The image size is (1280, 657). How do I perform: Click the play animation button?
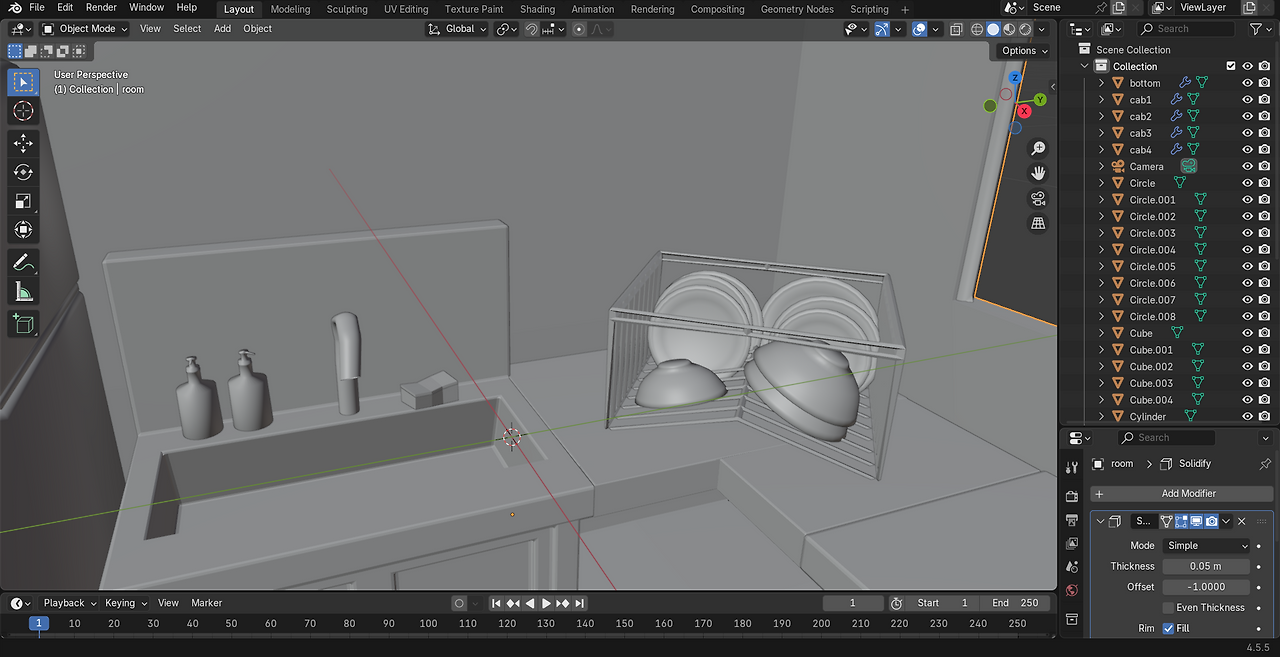[546, 603]
